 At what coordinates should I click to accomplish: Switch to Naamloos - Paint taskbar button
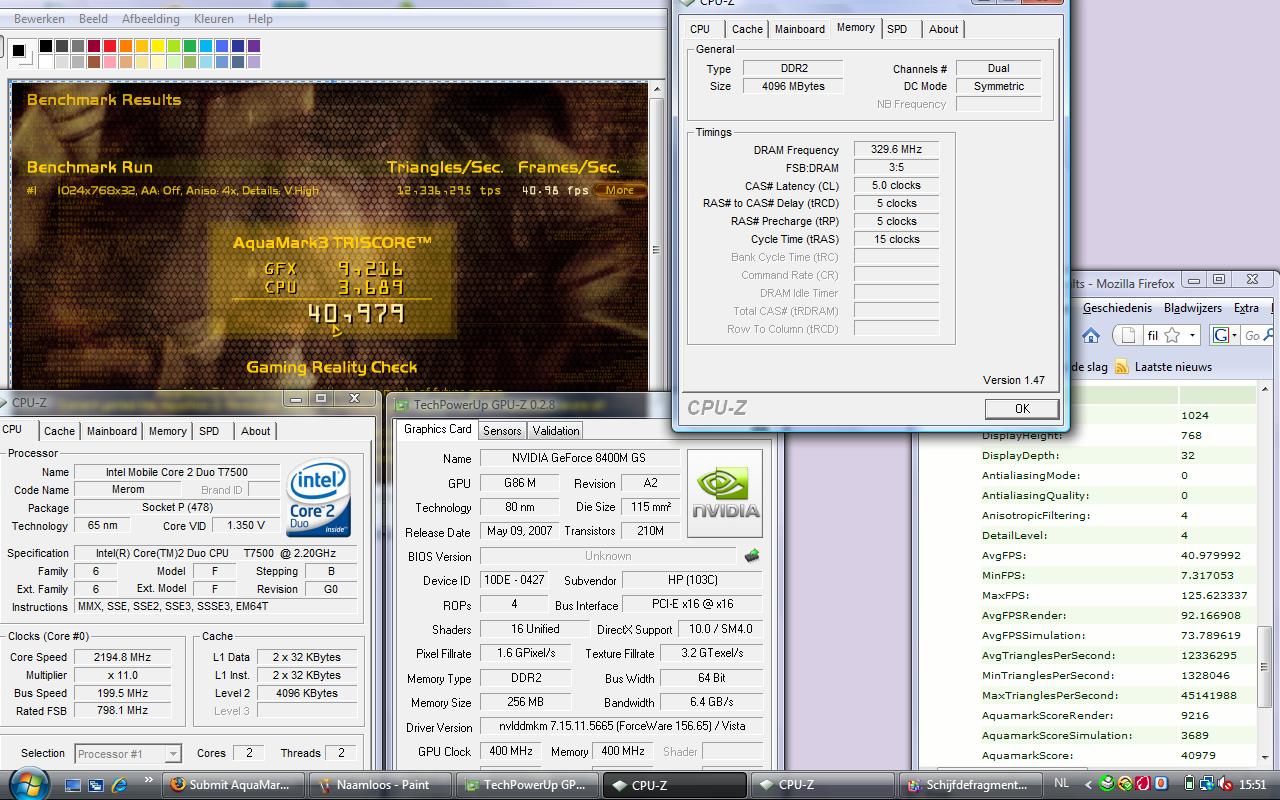(381, 785)
